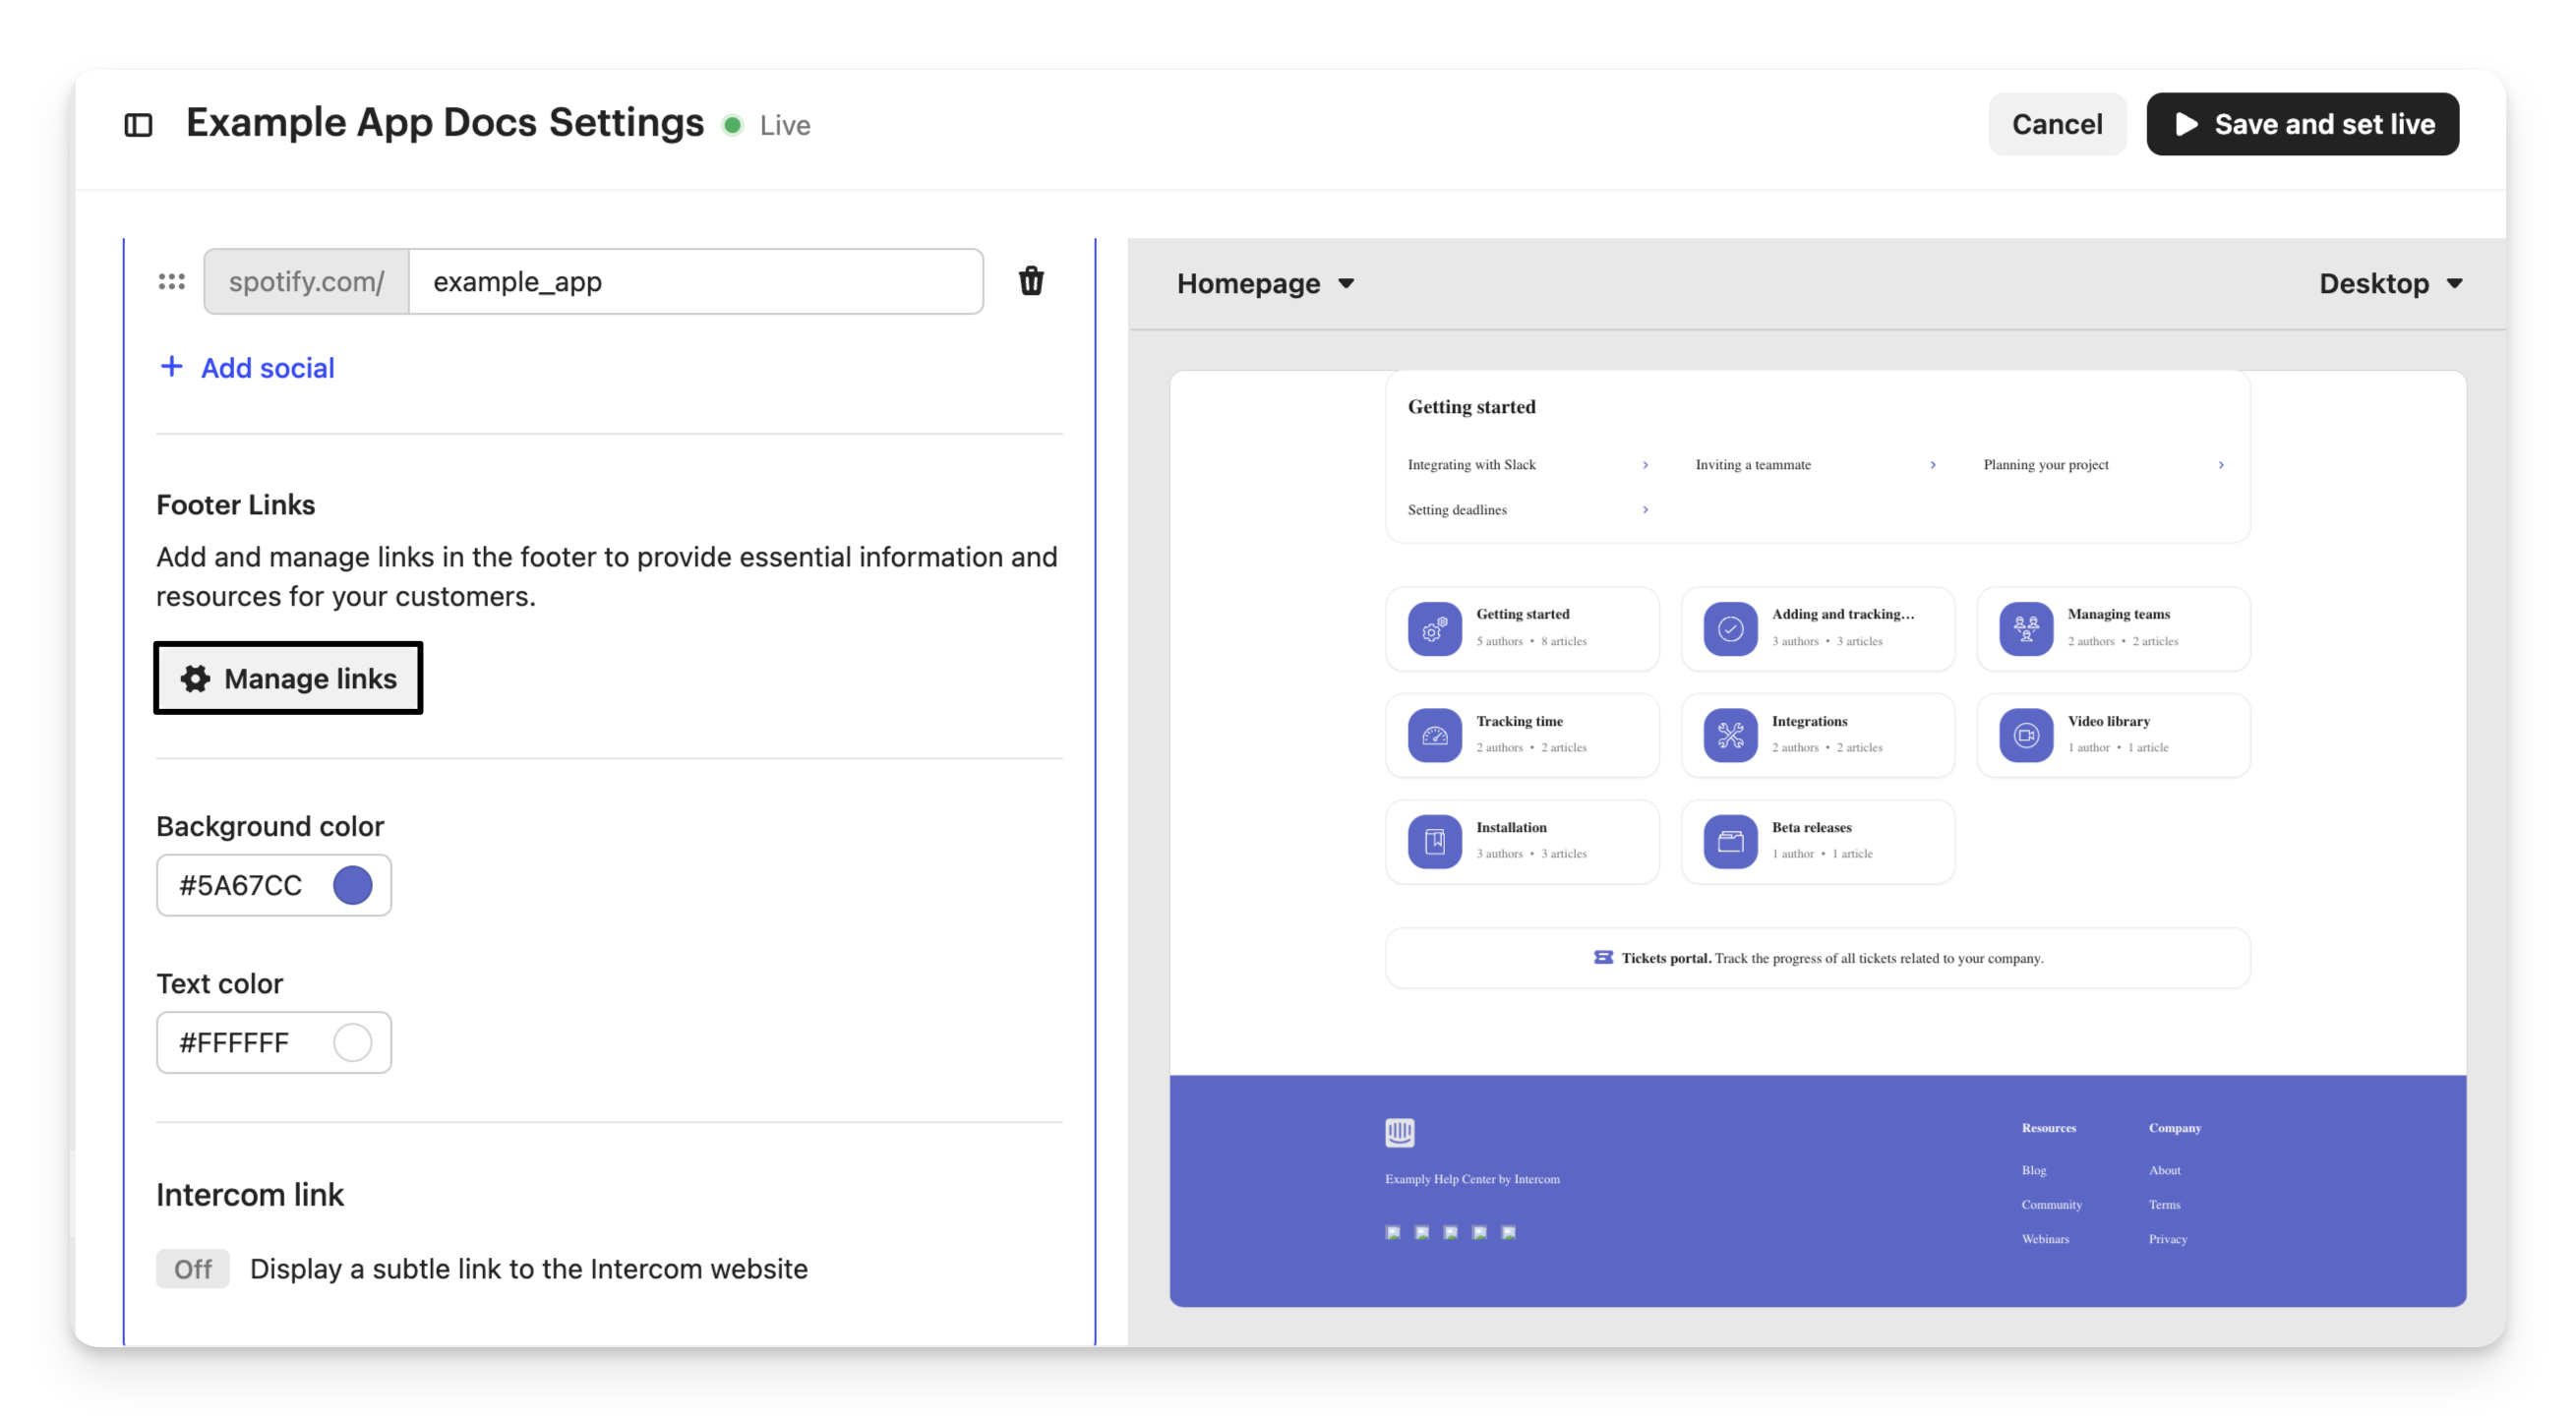Click the example_app username field
This screenshot has height=1417, width=2576.
pos(695,282)
